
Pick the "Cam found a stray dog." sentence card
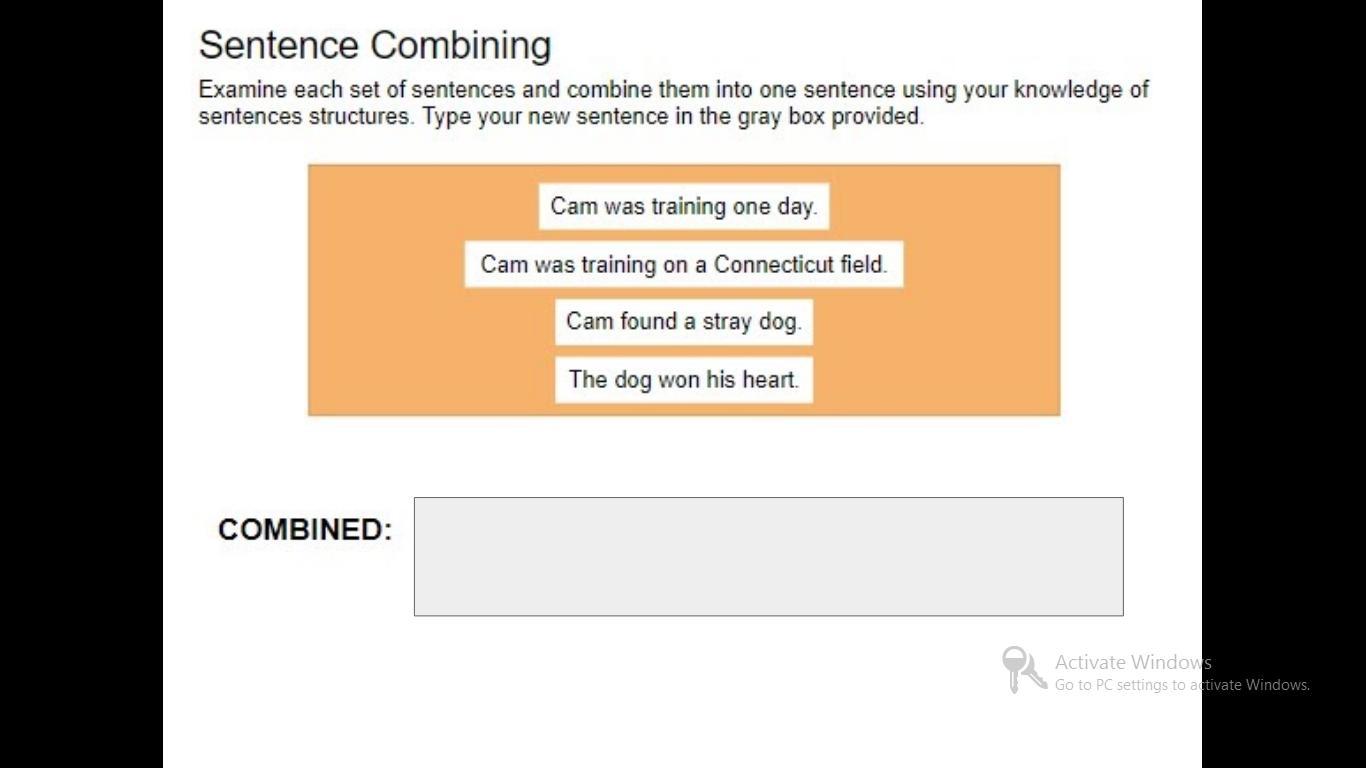point(684,321)
